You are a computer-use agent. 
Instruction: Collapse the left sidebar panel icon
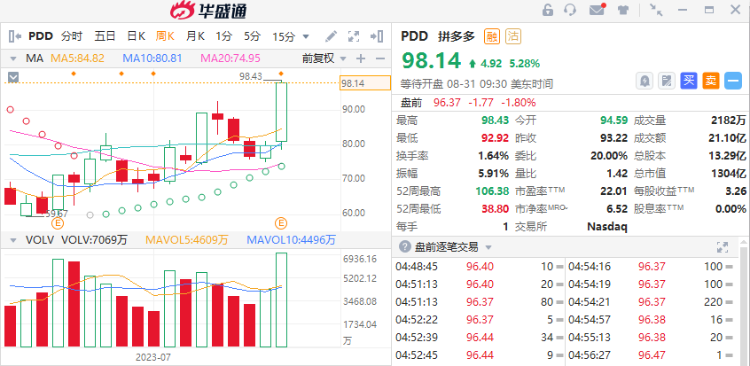[15, 36]
